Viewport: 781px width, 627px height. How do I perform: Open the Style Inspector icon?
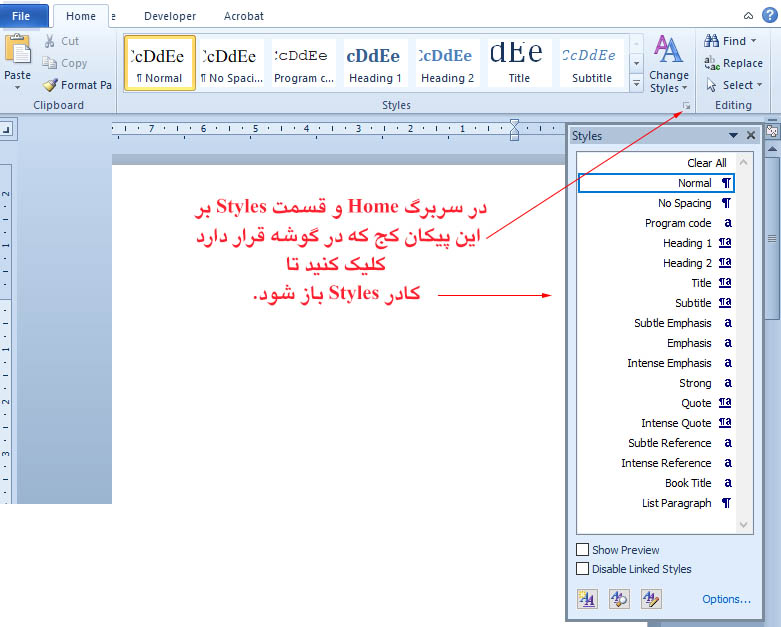coord(619,598)
